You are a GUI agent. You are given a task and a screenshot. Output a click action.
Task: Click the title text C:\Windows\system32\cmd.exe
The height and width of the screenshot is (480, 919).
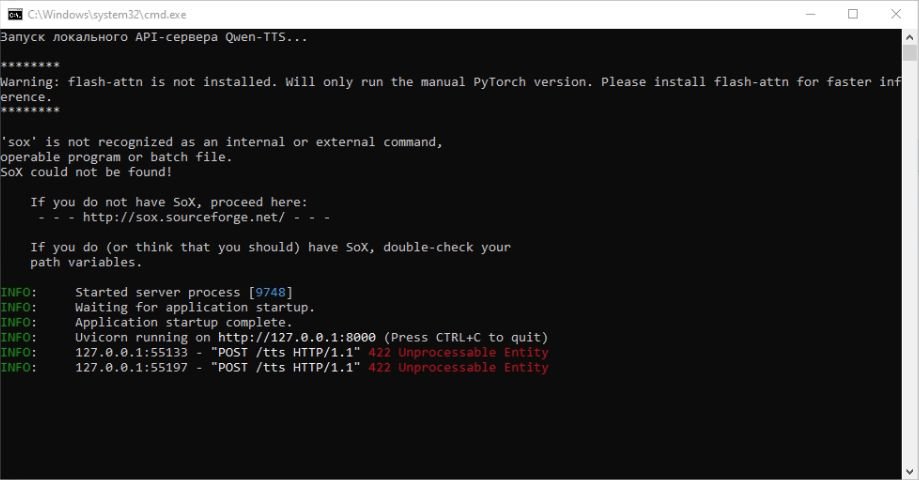coord(107,15)
